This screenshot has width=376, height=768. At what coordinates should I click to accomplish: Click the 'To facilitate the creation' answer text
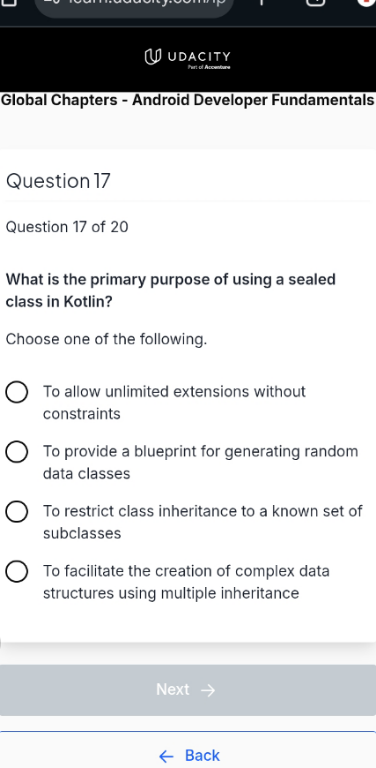[186, 582]
